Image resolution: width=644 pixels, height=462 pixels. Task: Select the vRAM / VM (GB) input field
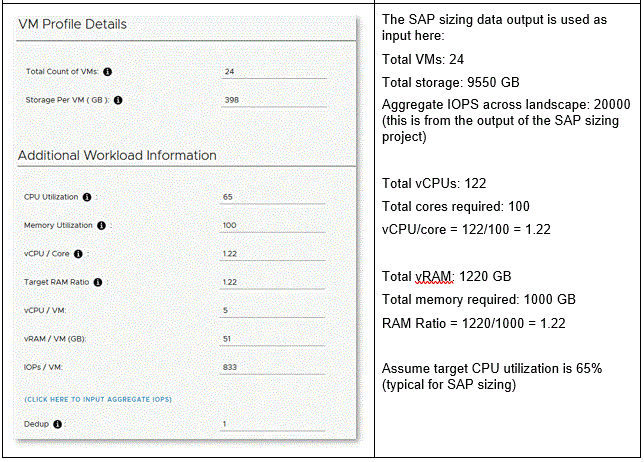tap(273, 339)
